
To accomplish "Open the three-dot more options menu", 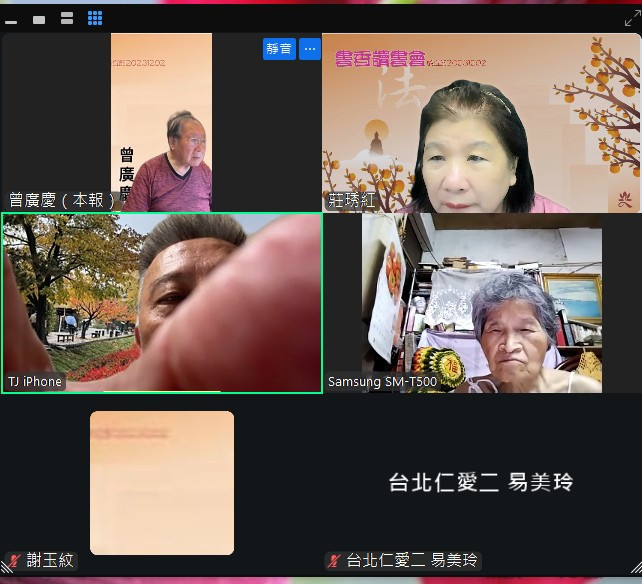I will pyautogui.click(x=309, y=48).
